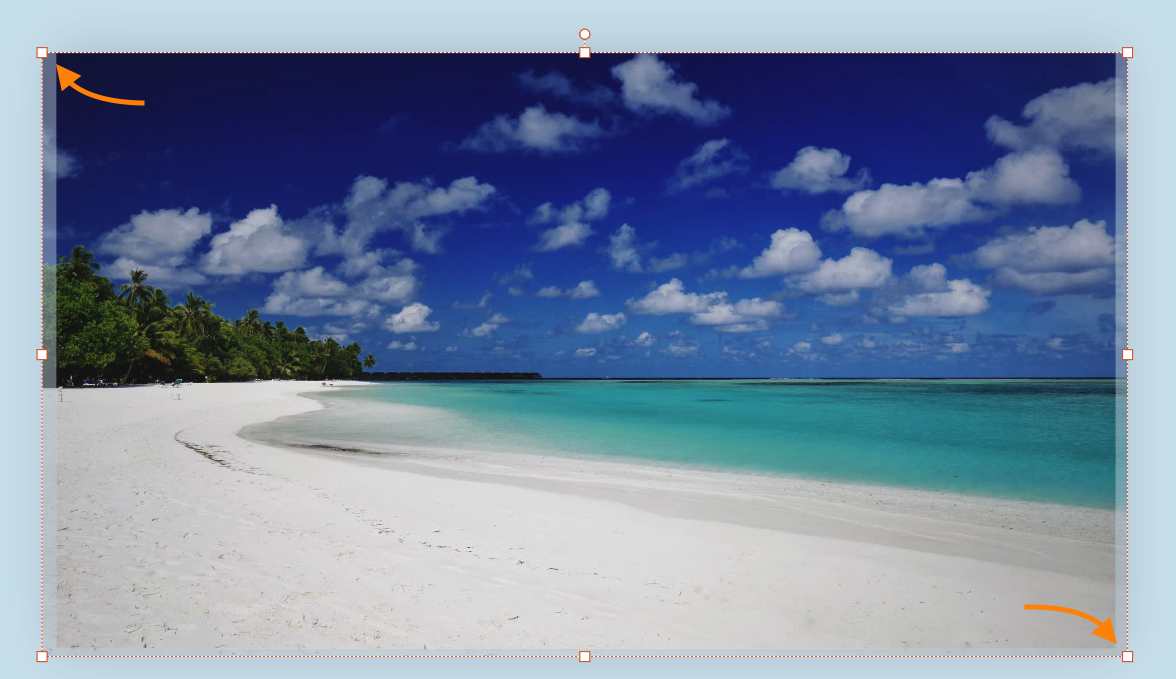Select the top-right corner resize handle

coord(1128,52)
